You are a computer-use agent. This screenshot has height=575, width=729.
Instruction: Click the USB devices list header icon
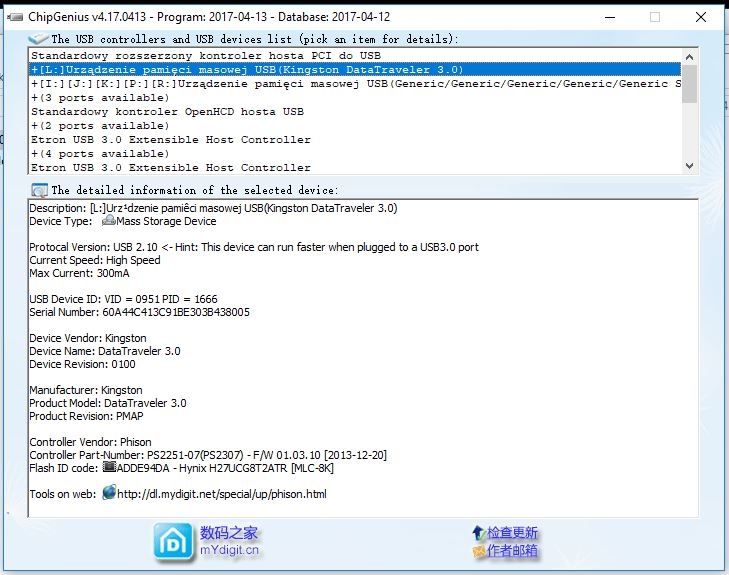point(38,39)
